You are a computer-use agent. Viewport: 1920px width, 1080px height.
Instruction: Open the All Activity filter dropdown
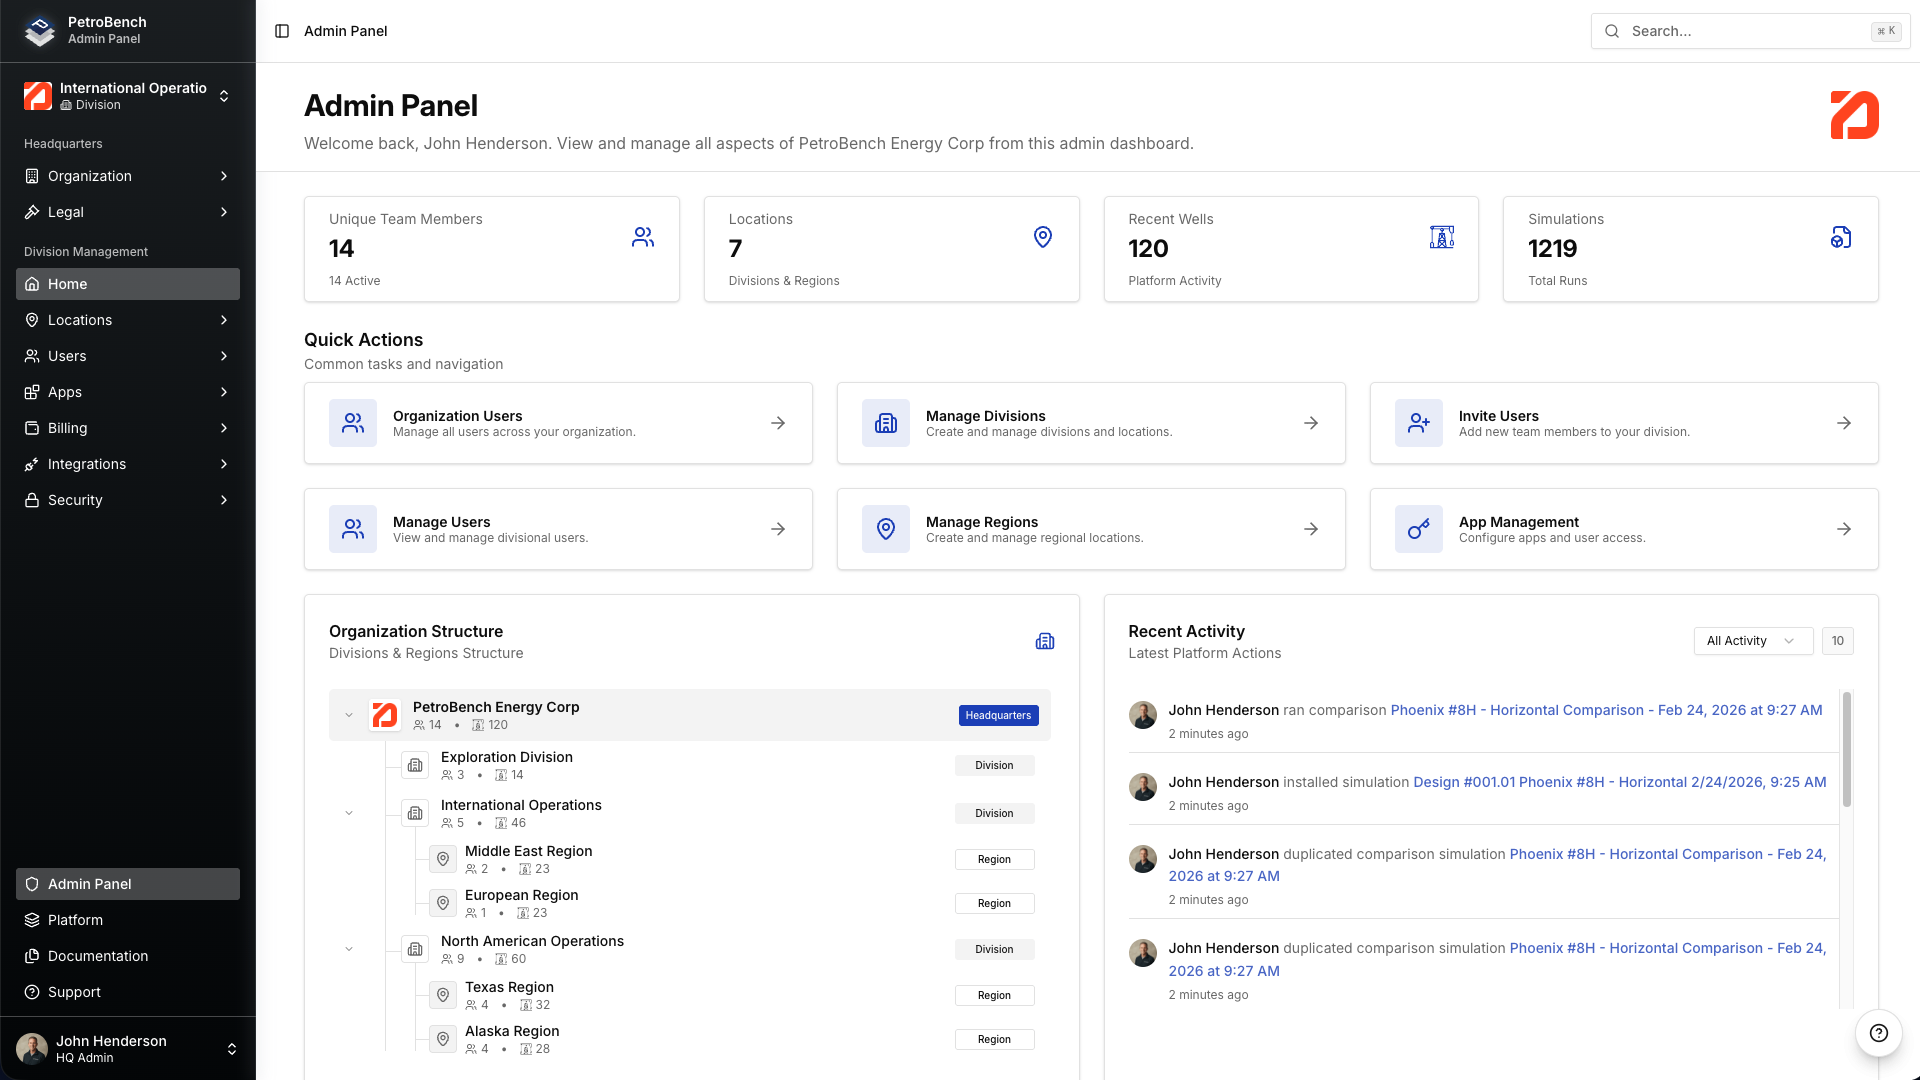pos(1752,641)
